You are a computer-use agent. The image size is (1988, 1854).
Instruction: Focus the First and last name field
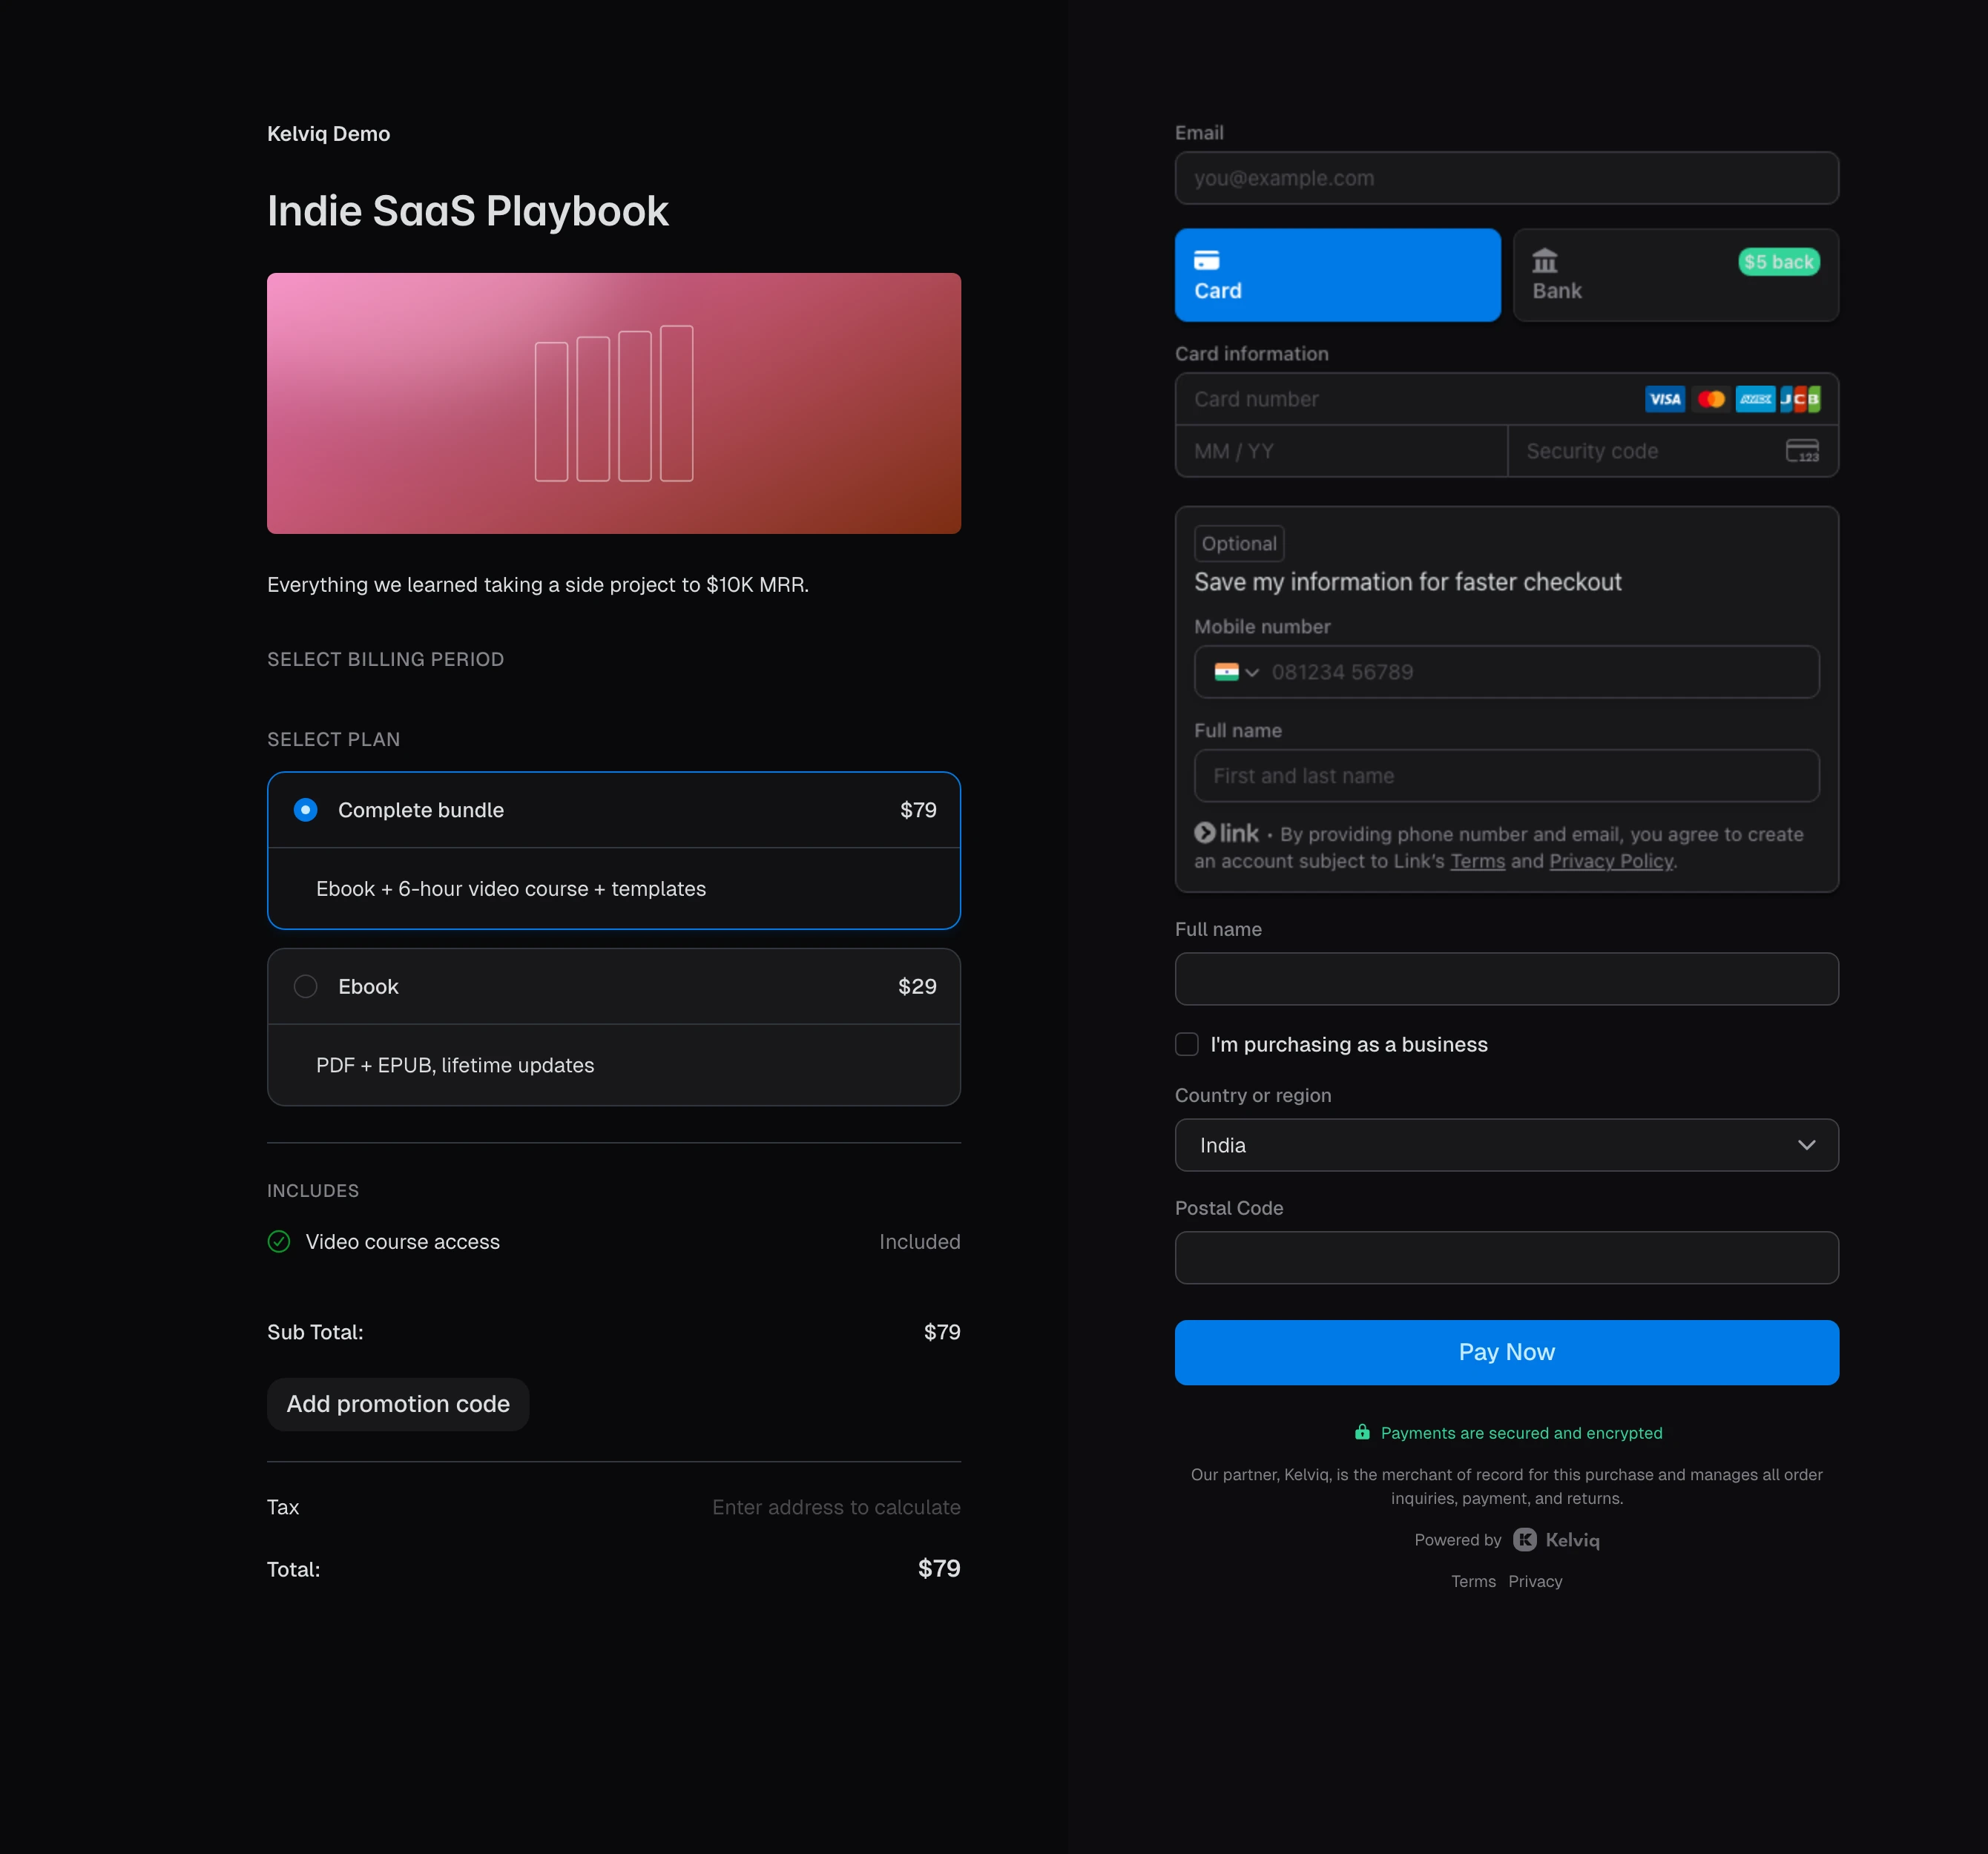click(x=1506, y=776)
